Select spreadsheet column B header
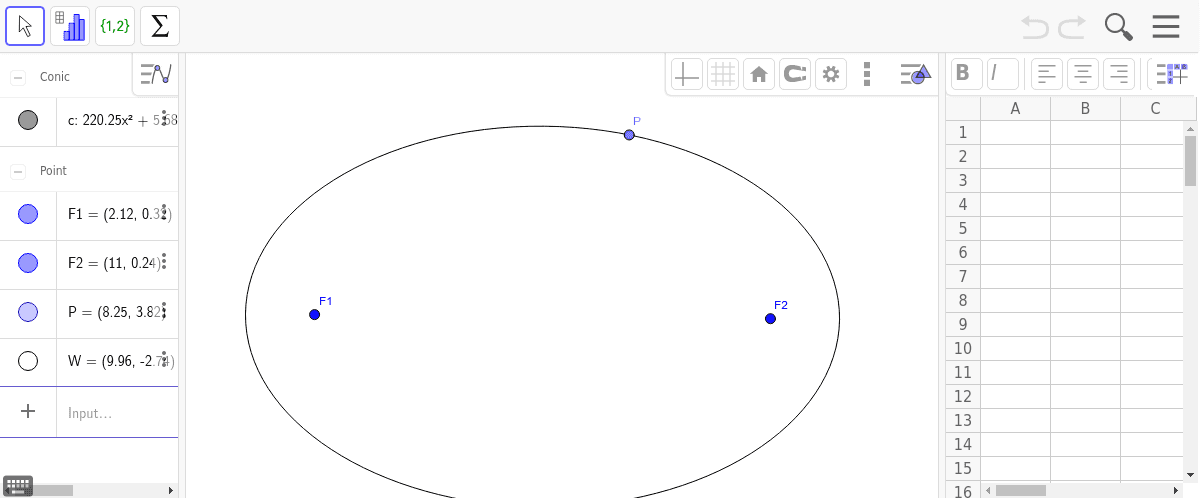 [1085, 108]
